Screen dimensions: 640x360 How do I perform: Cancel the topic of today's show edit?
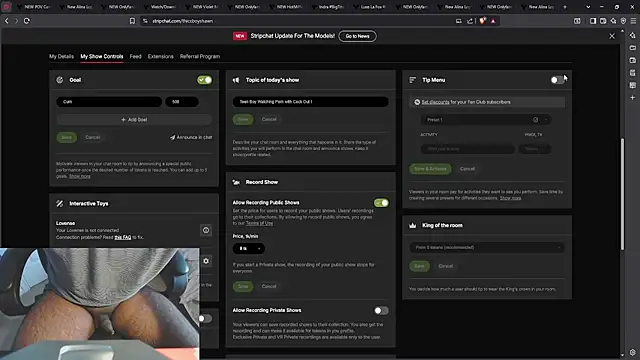coord(269,119)
